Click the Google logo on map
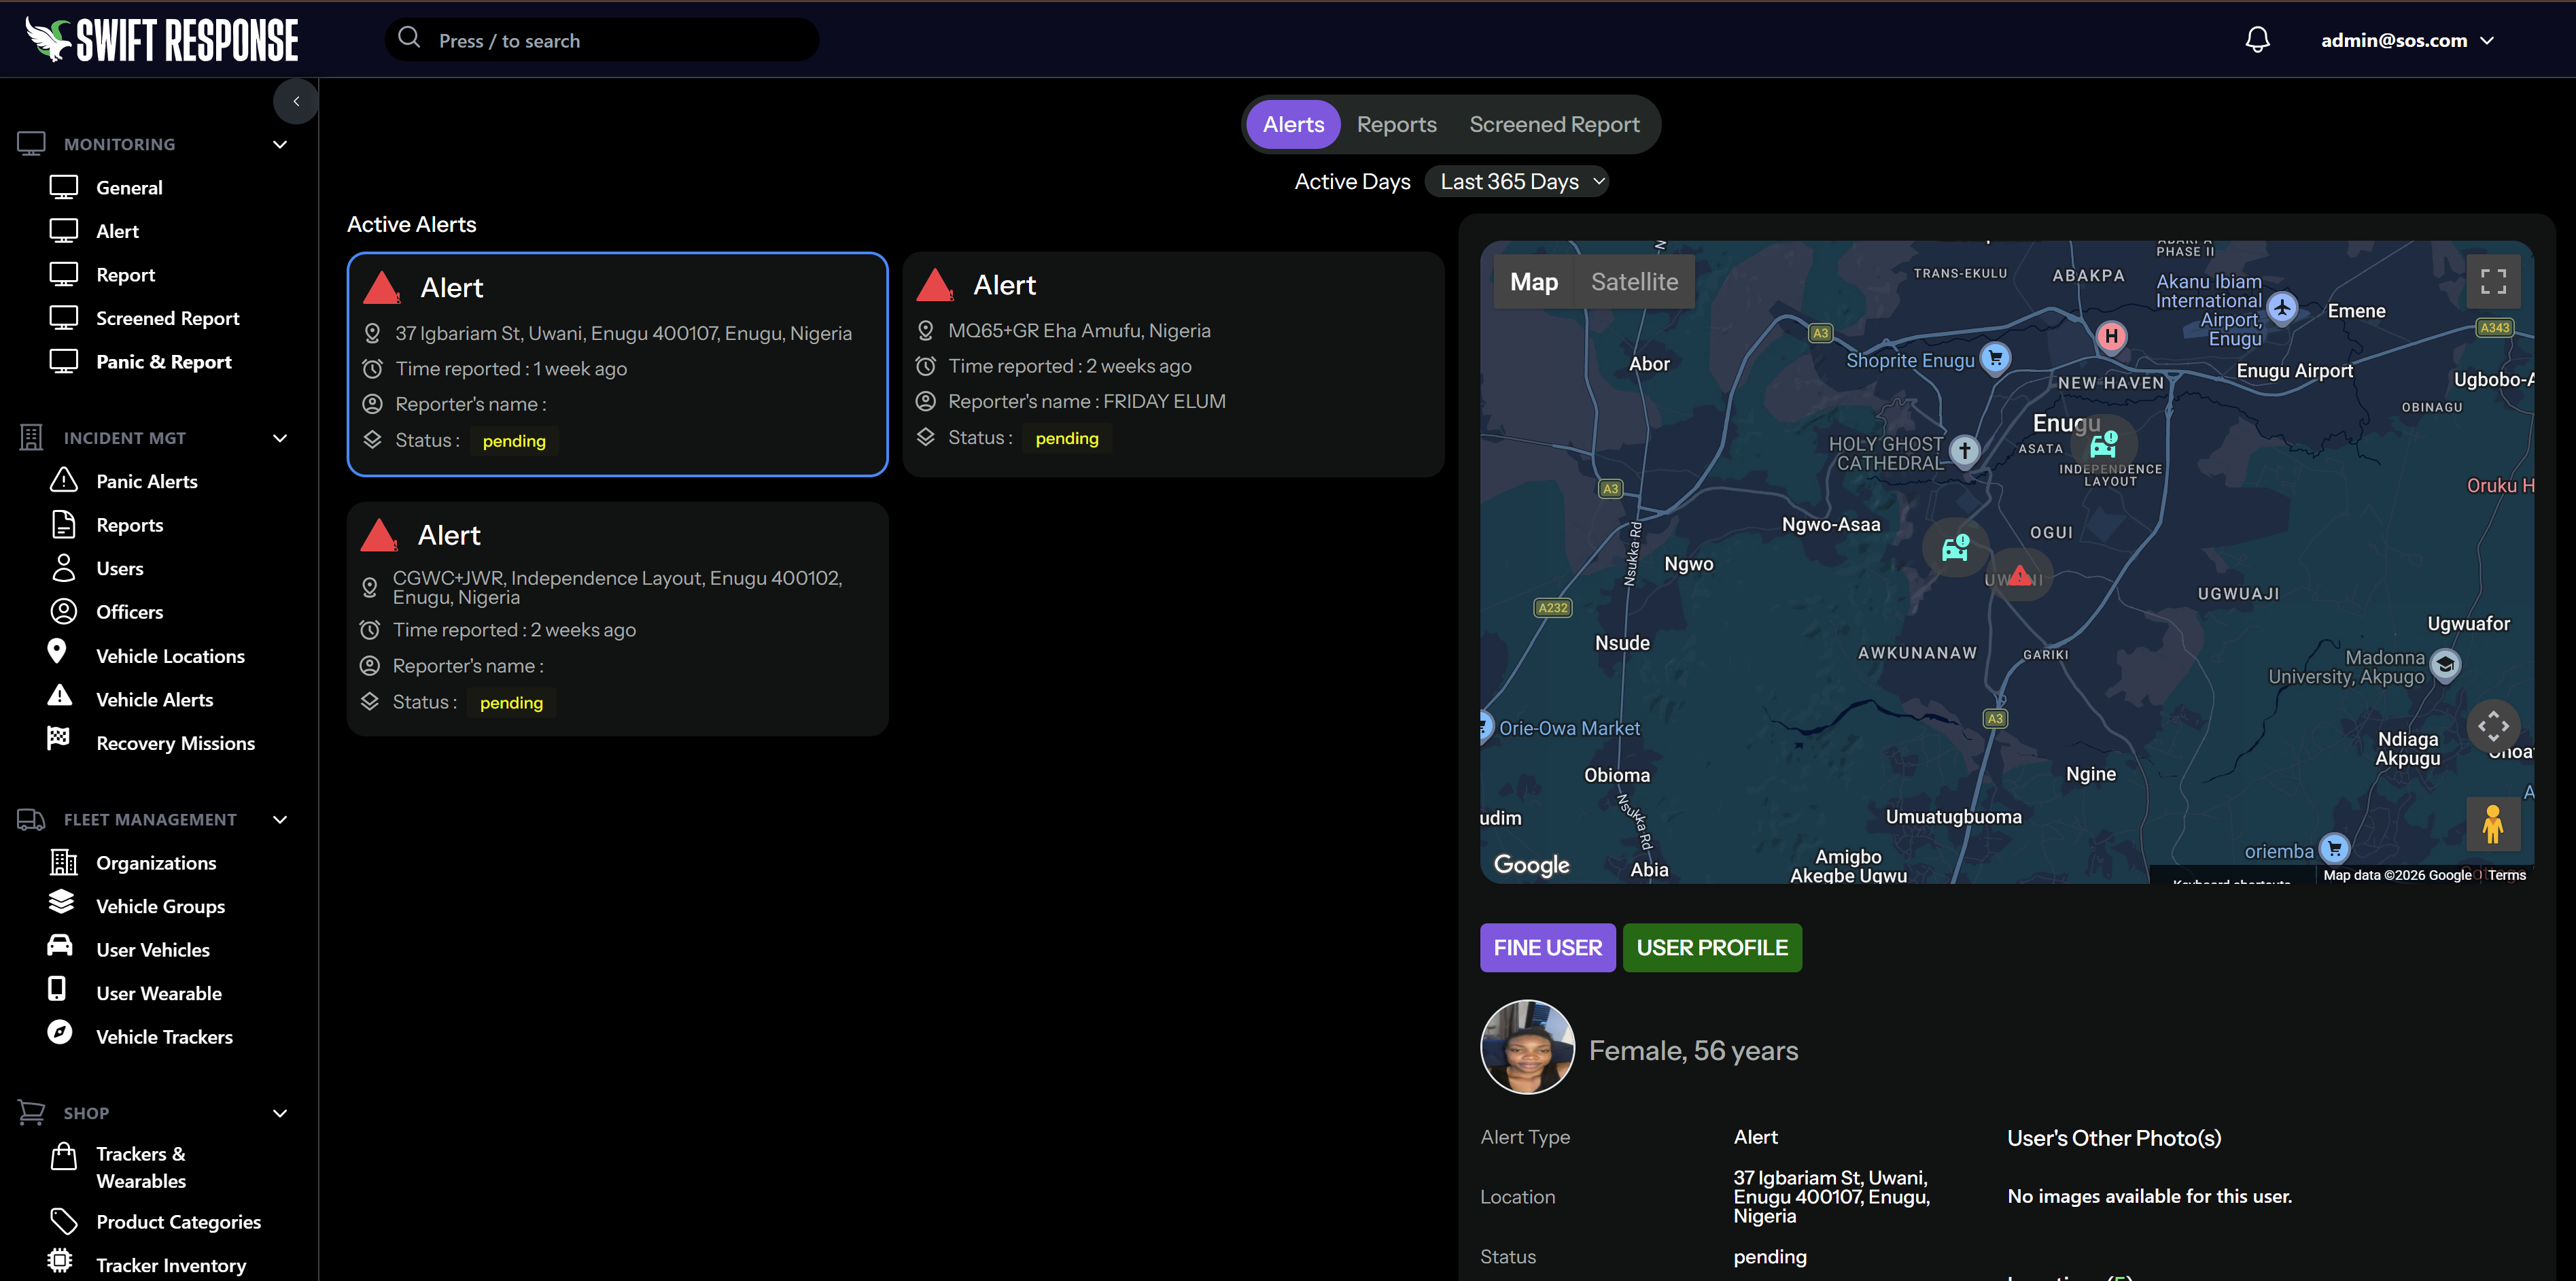Screen dimensions: 2576x1281 1531,864
